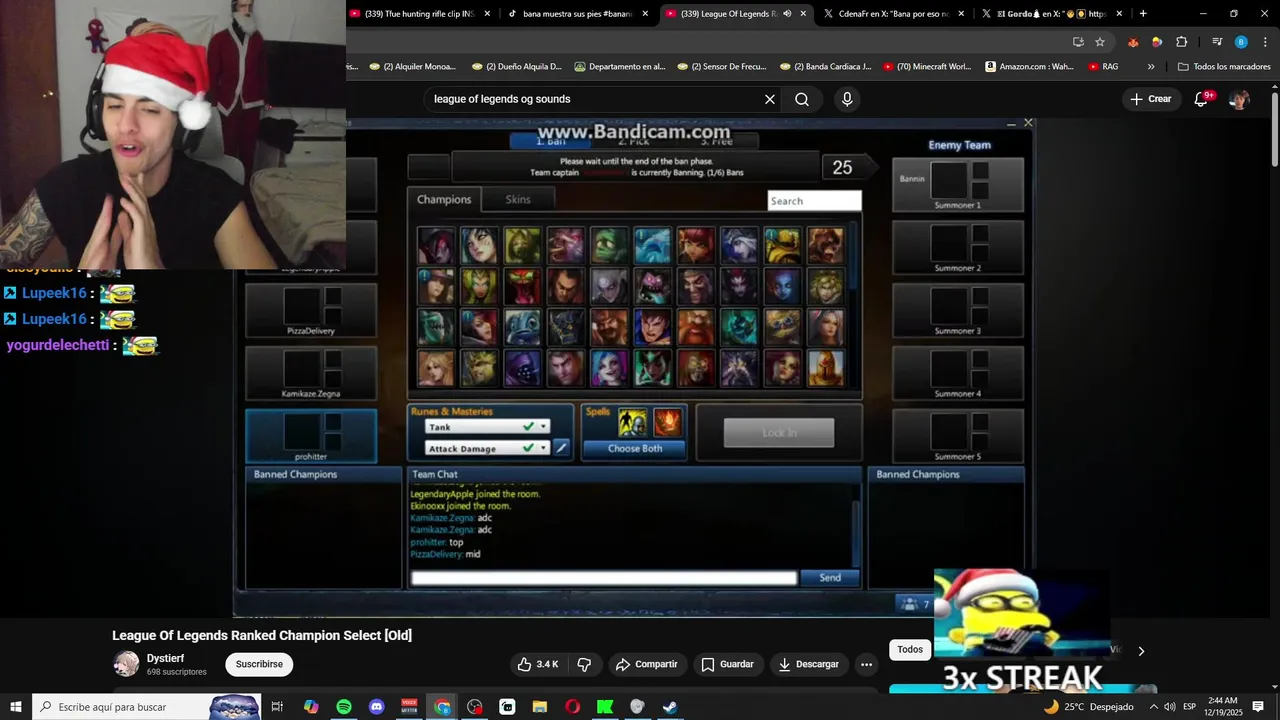Open Chrome profile button

point(1241,42)
